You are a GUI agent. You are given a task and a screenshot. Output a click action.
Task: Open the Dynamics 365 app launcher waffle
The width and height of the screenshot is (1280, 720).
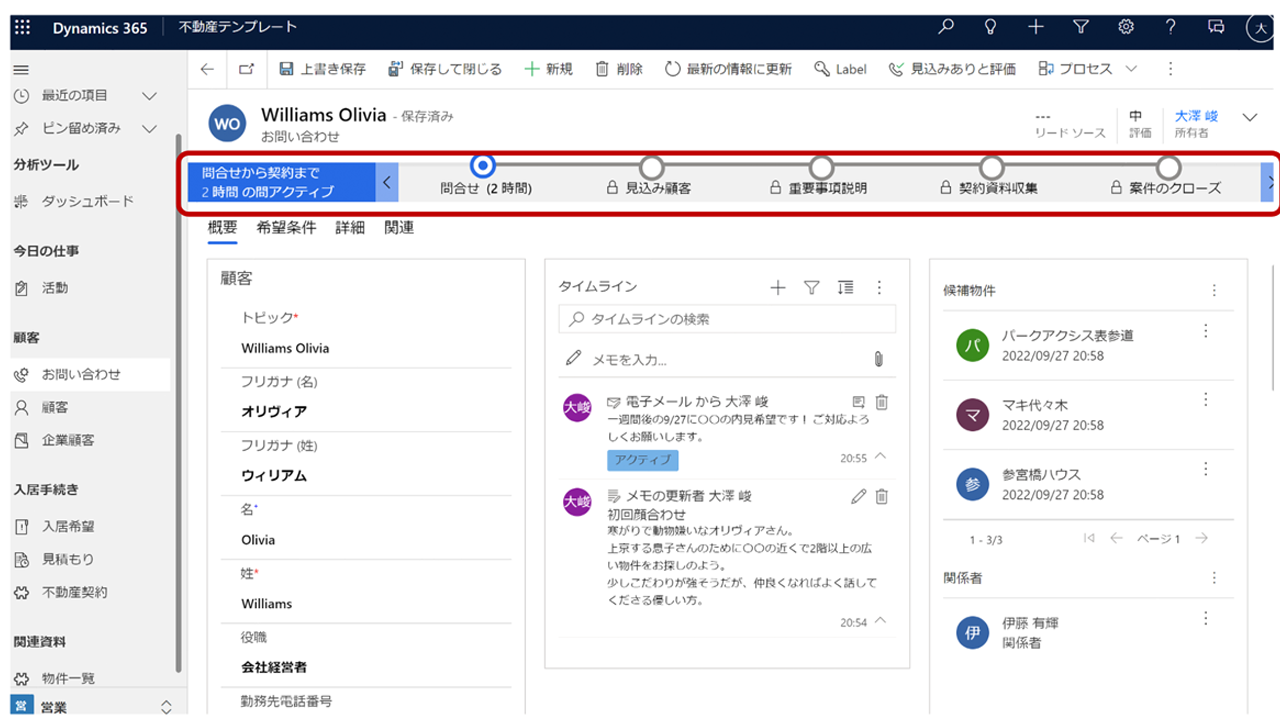click(x=23, y=28)
